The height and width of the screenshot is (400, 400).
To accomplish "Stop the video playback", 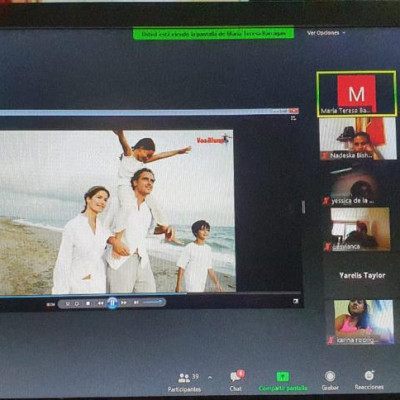I will tap(88, 303).
